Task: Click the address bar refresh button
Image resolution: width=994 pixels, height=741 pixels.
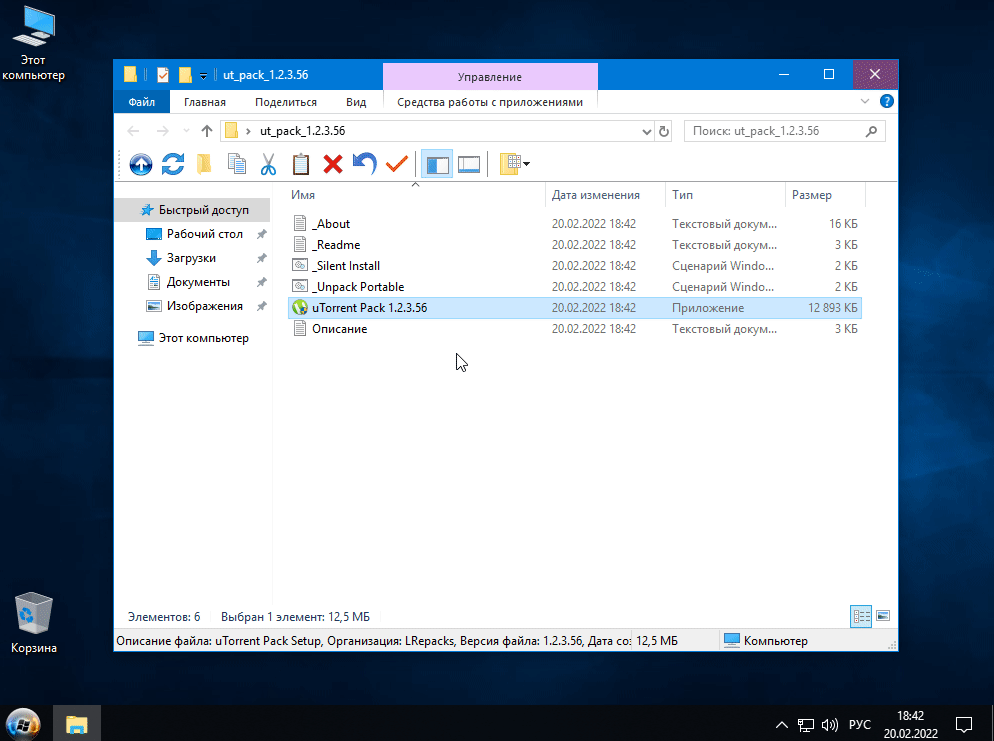Action: pyautogui.click(x=664, y=131)
